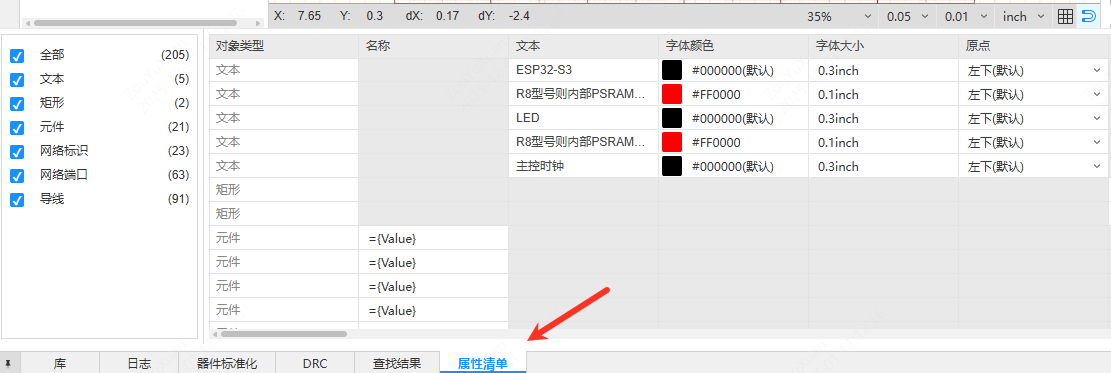Click the ESP32-S3 text cell
The image size is (1111, 373).
[x=584, y=70]
